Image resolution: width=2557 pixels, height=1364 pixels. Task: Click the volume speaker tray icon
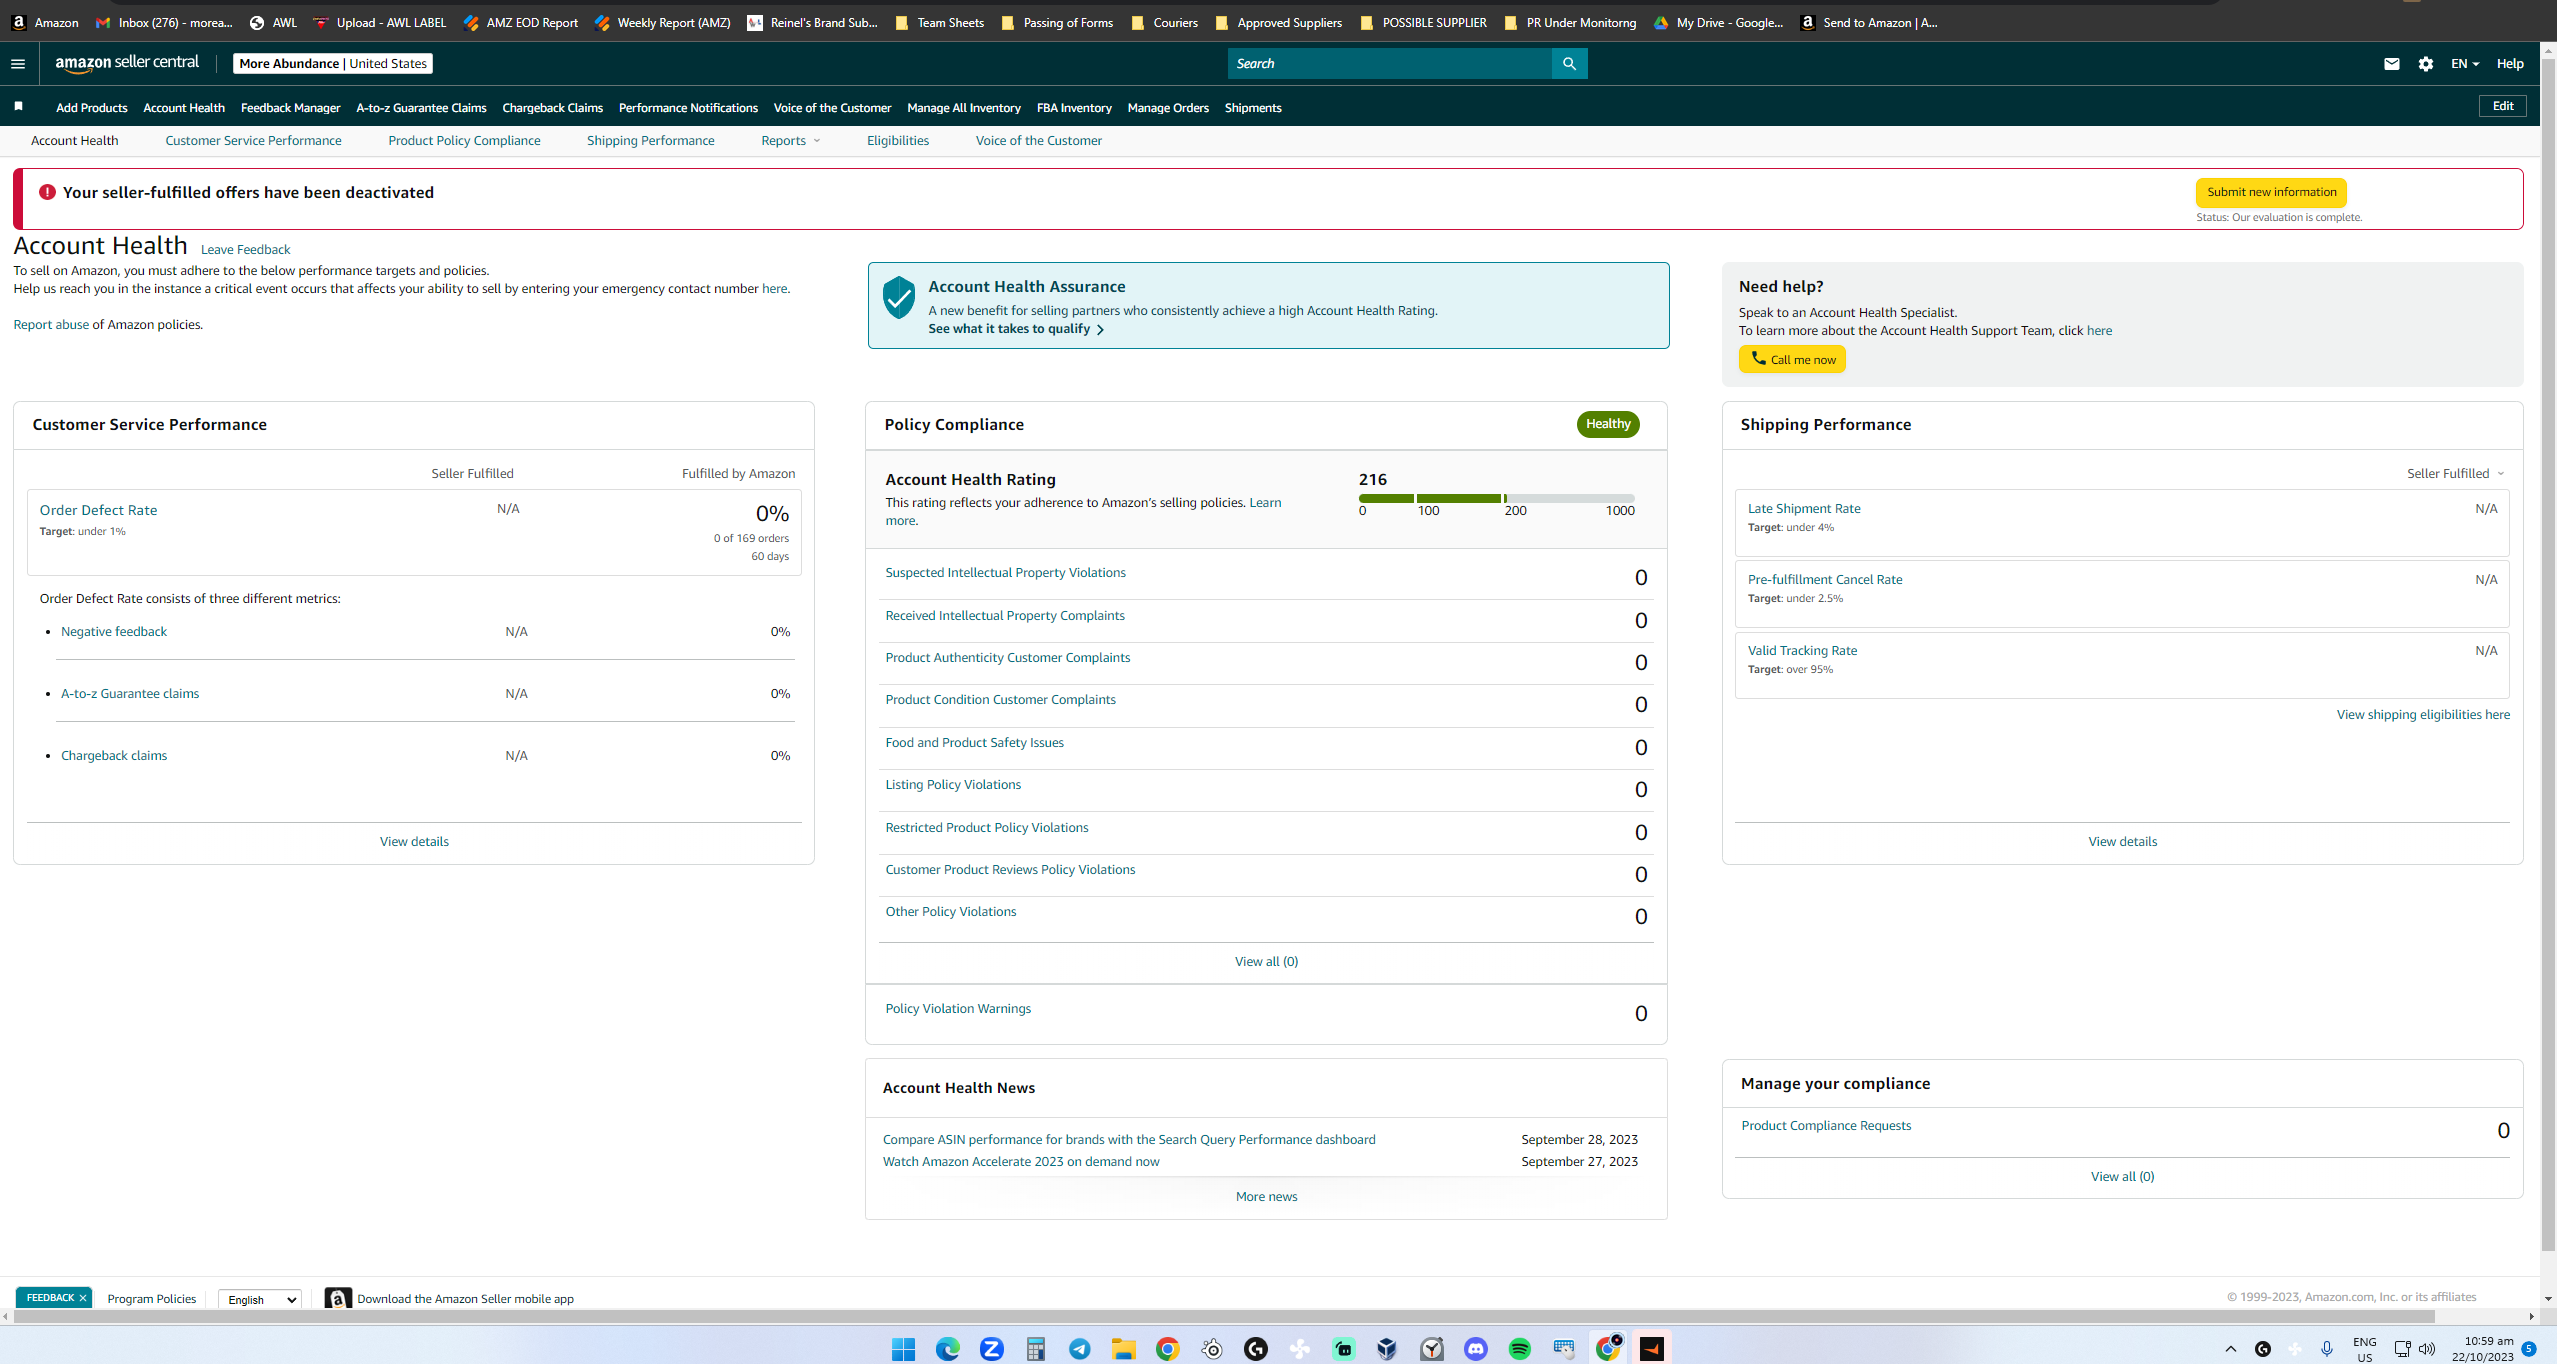[2426, 1349]
